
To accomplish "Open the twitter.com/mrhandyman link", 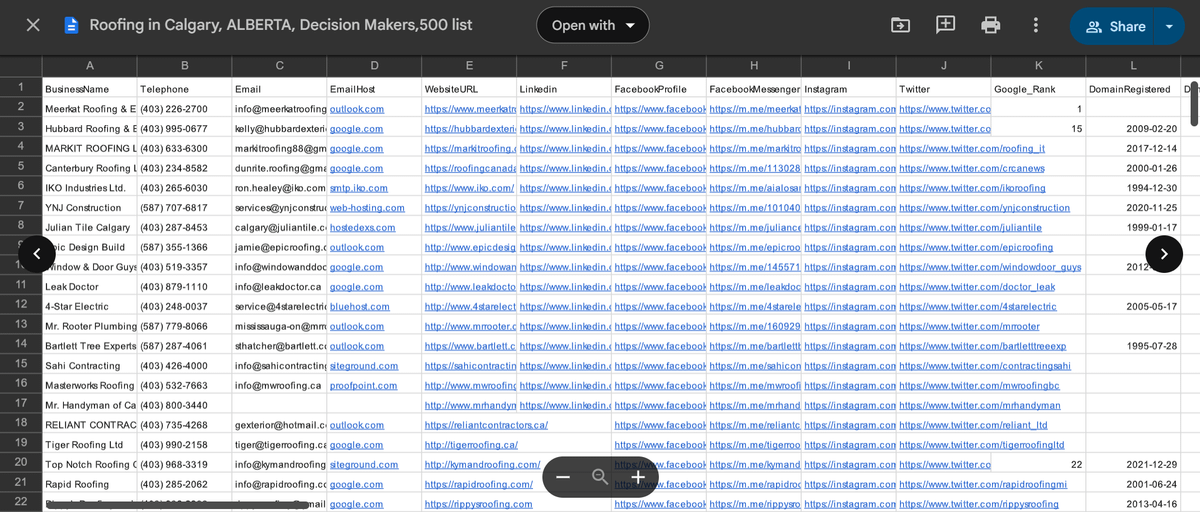I will tap(979, 405).
